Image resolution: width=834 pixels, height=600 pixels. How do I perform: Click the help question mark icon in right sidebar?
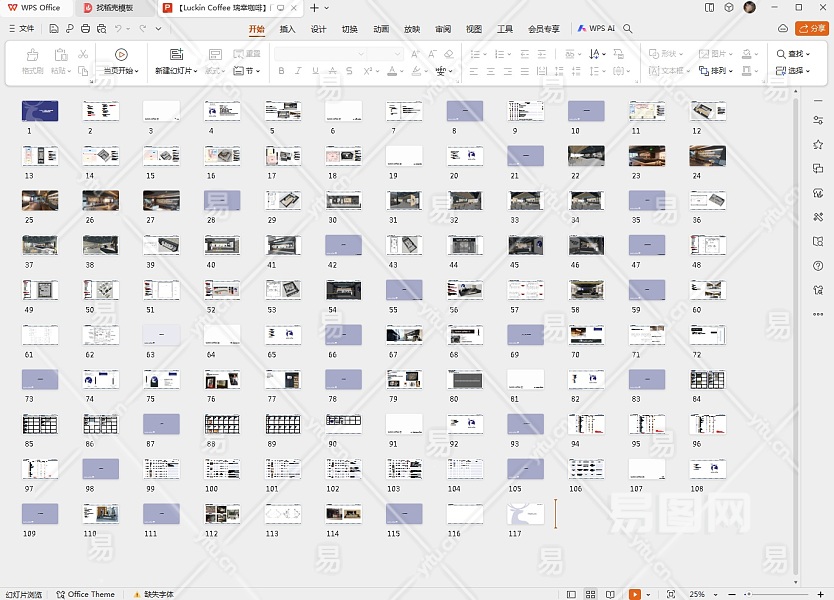818,265
